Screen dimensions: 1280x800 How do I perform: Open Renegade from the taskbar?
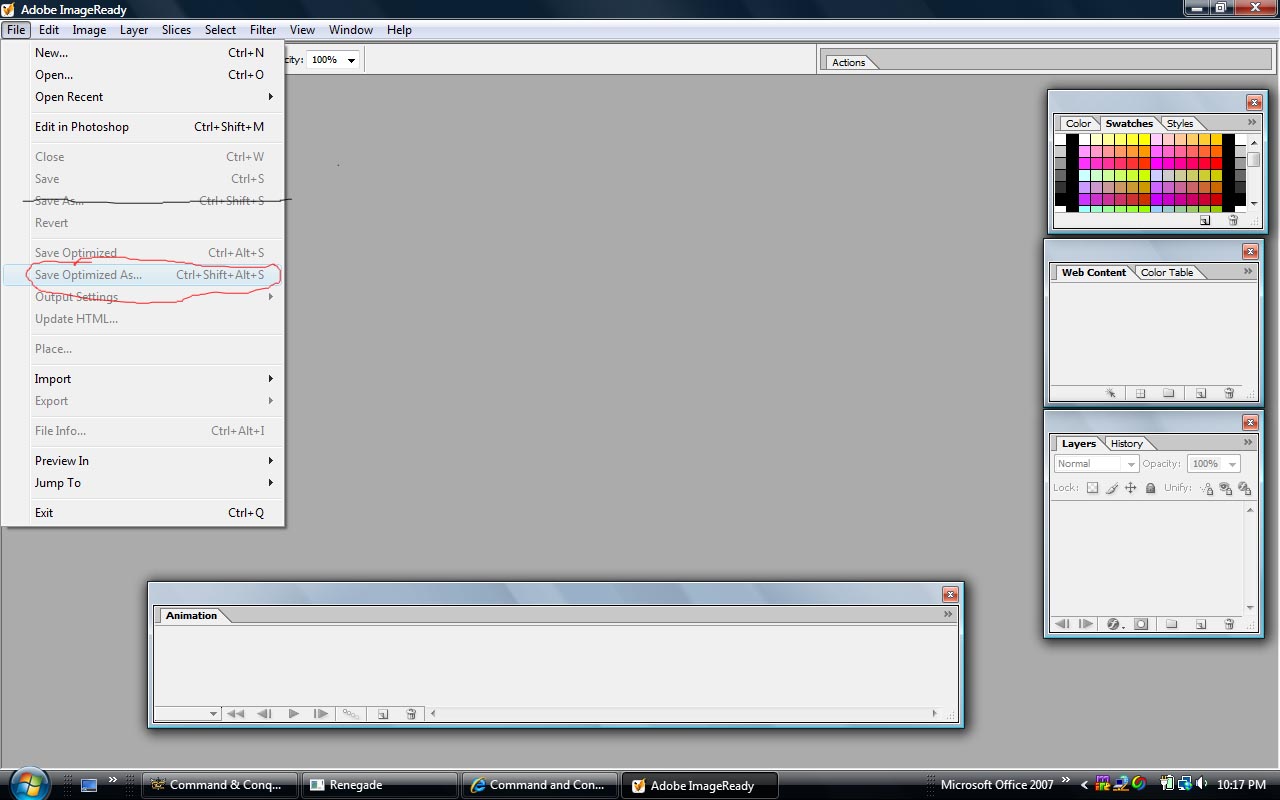(x=380, y=785)
